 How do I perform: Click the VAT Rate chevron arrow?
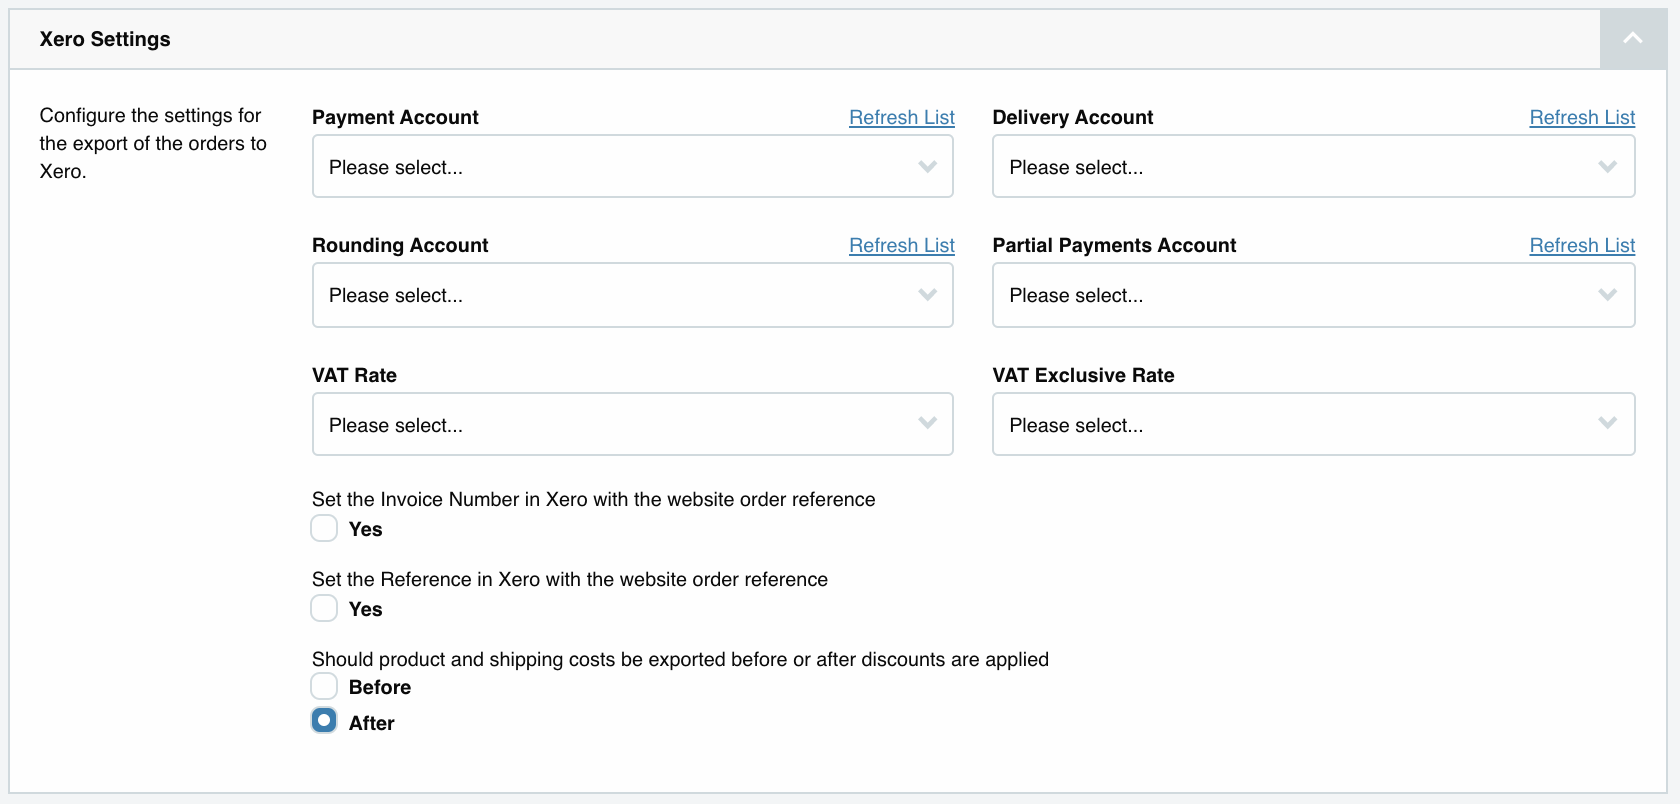pos(927,424)
